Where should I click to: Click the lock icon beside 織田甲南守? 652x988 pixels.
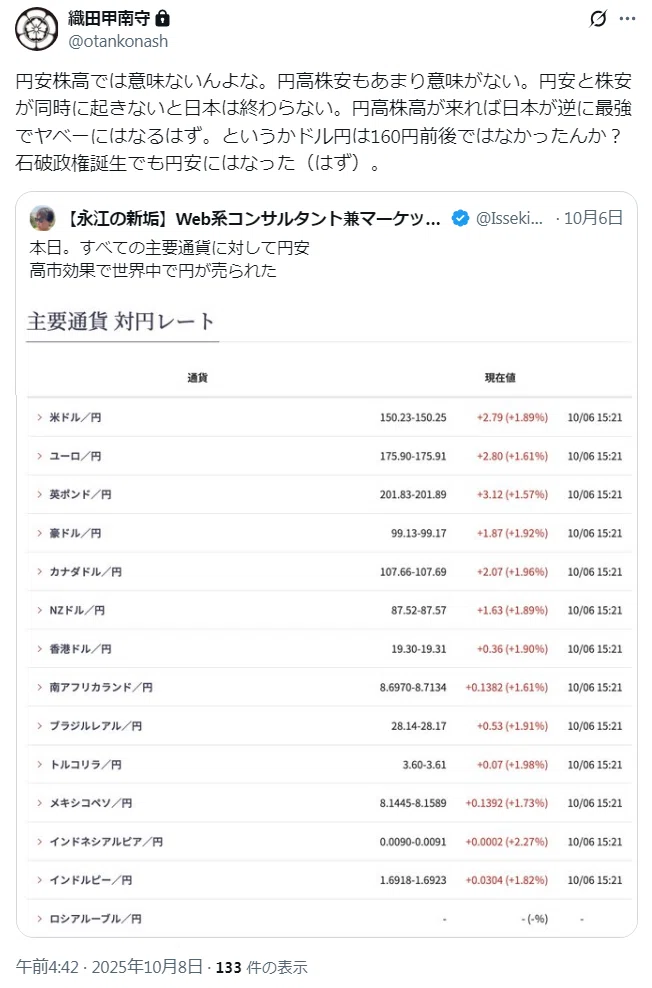coord(163,18)
